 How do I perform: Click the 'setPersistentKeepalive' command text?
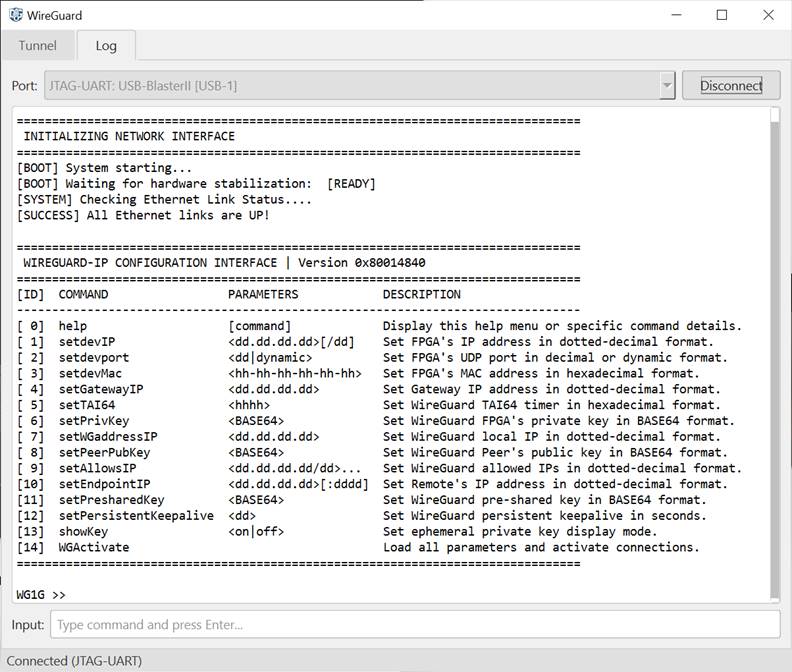[x=136, y=515]
